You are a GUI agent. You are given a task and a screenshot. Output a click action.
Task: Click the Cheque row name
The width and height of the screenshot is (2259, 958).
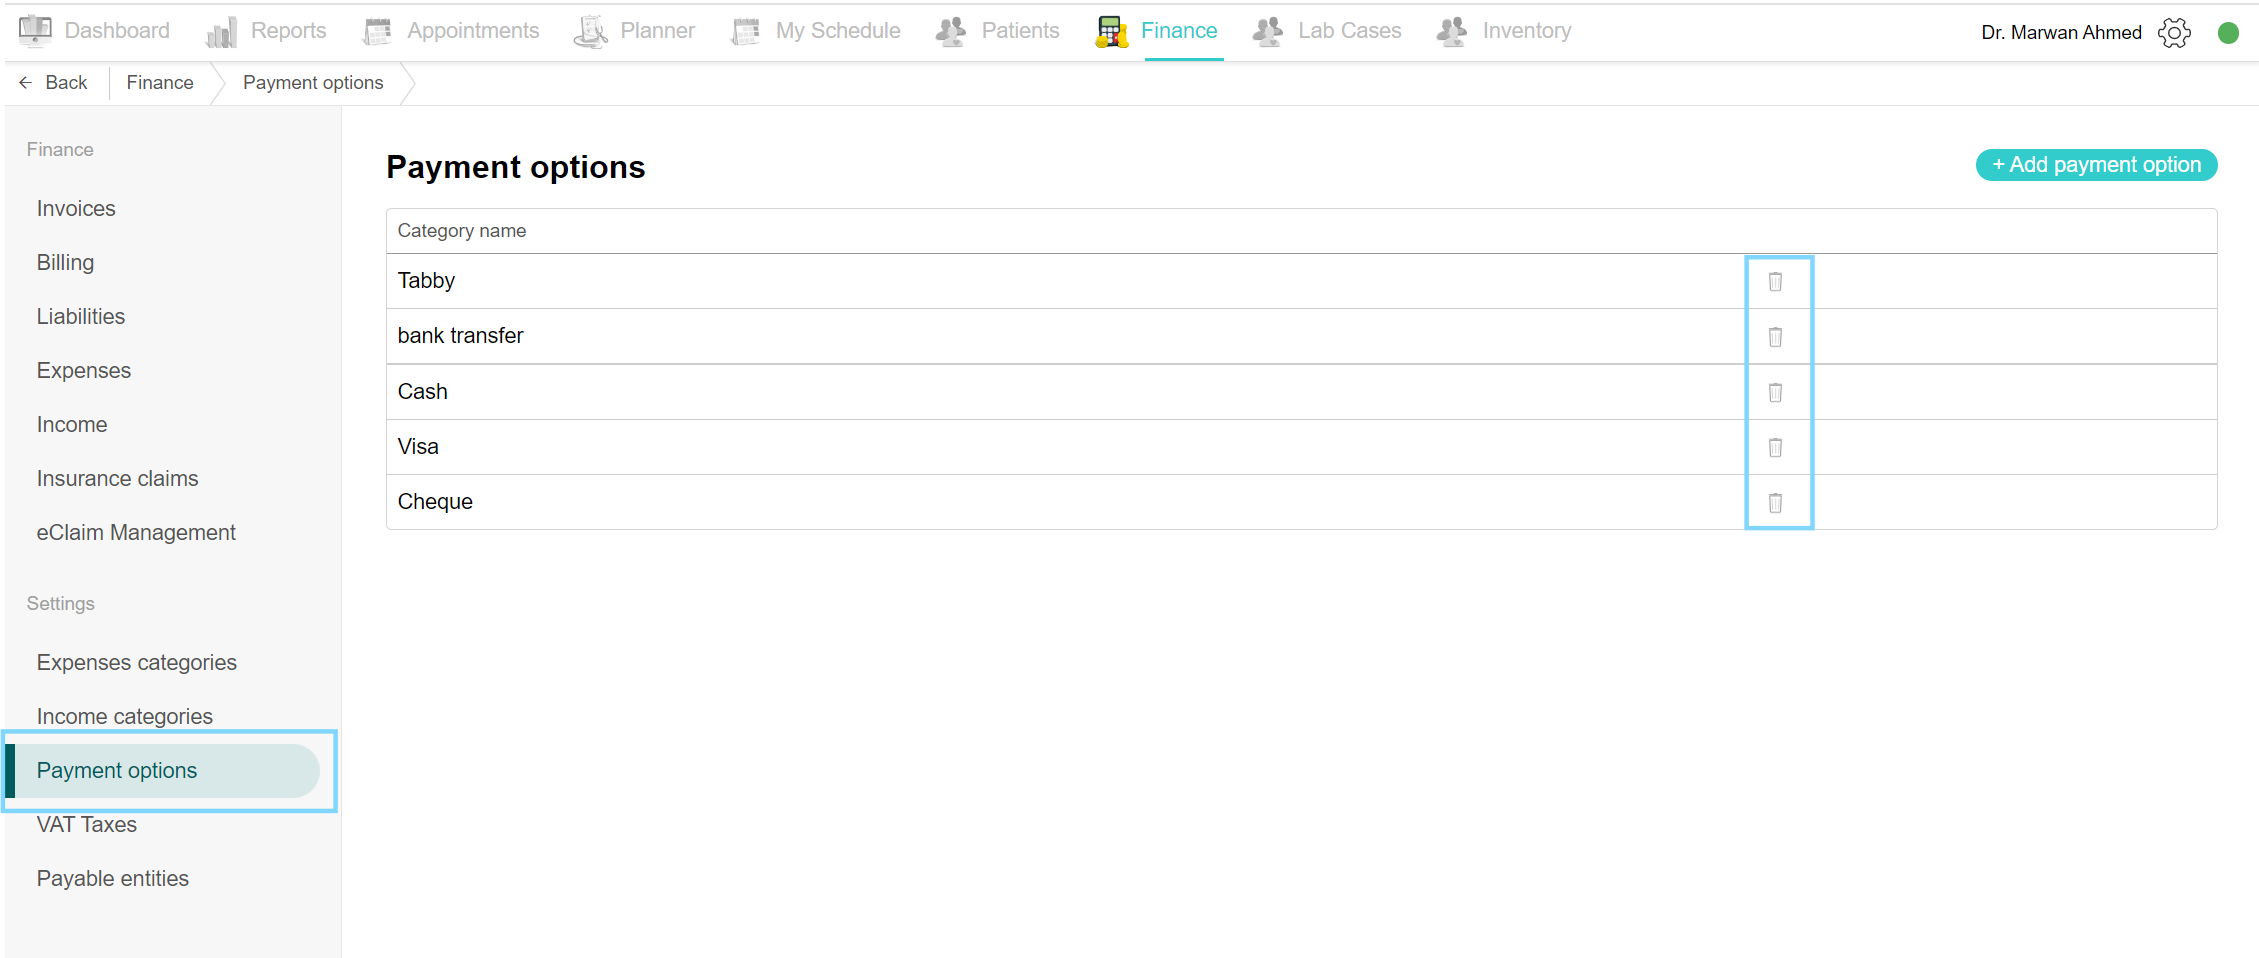click(x=435, y=502)
